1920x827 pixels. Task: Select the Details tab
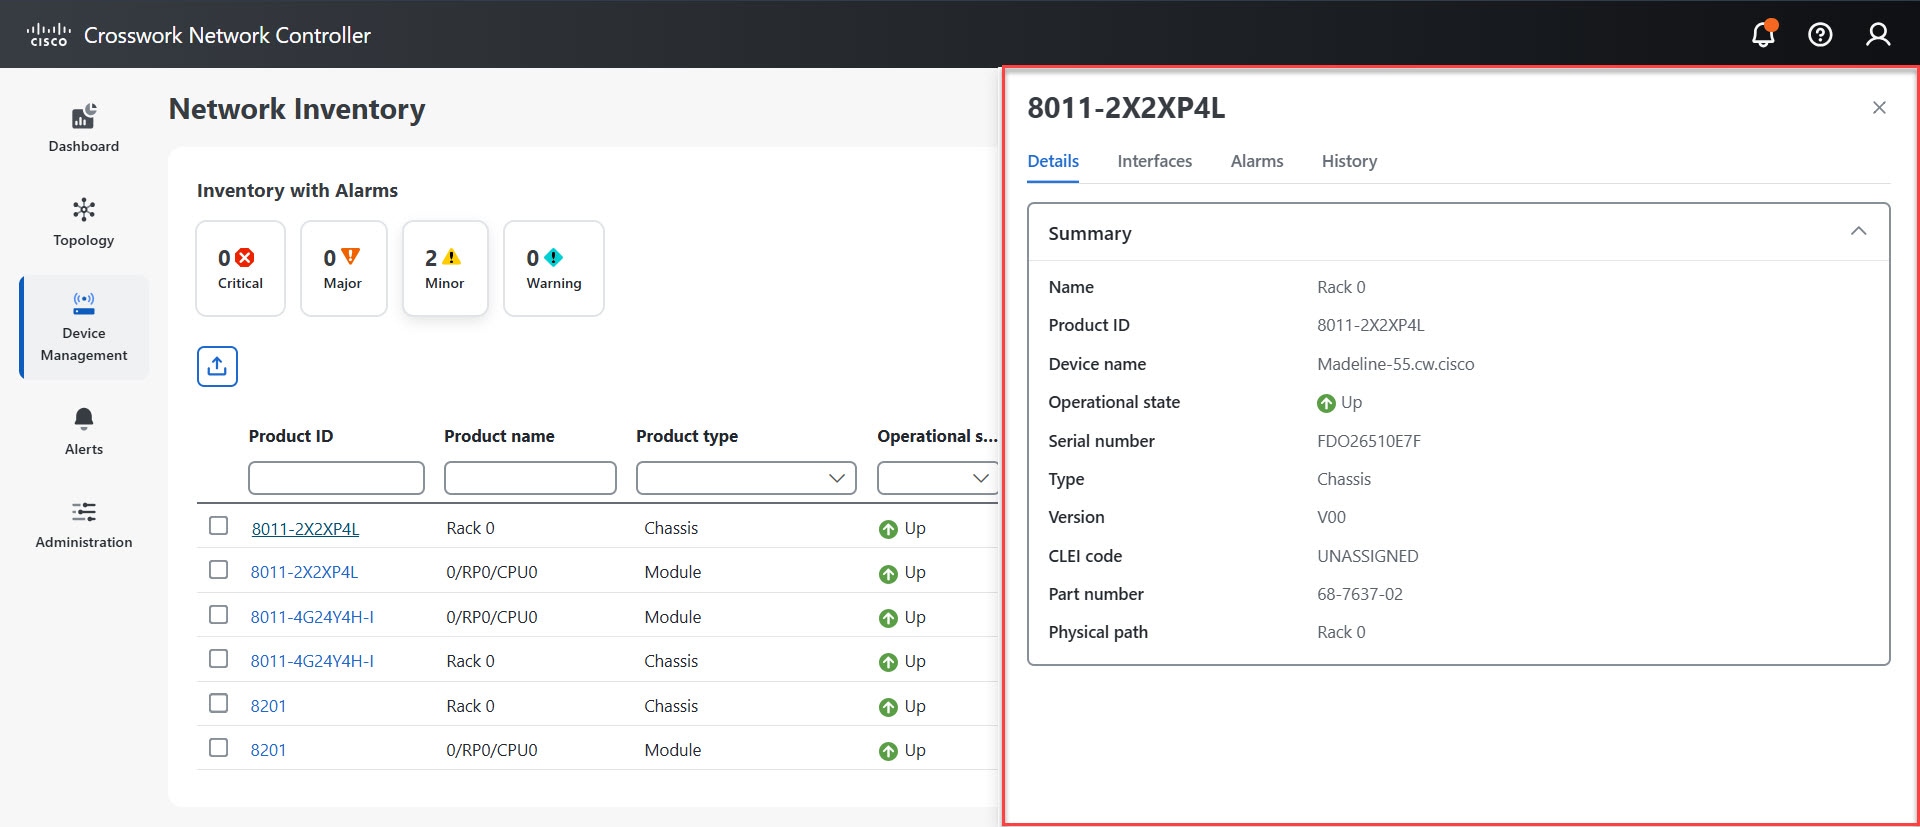click(x=1053, y=161)
